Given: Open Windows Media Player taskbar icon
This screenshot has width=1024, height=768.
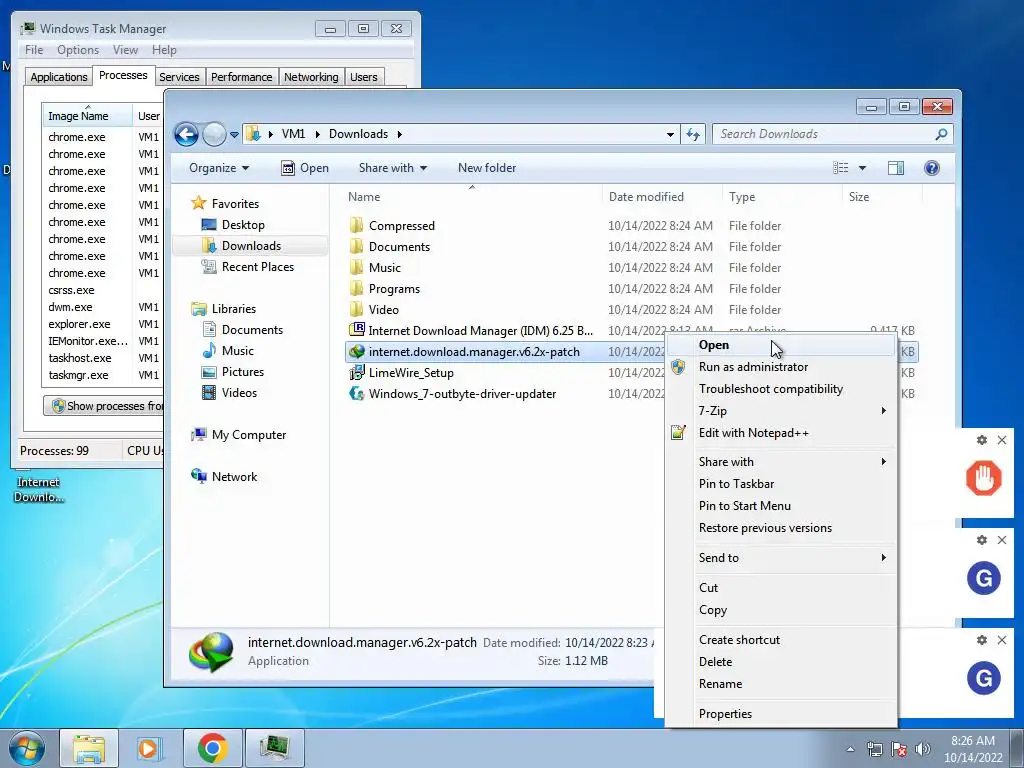Looking at the screenshot, I should pos(150,748).
